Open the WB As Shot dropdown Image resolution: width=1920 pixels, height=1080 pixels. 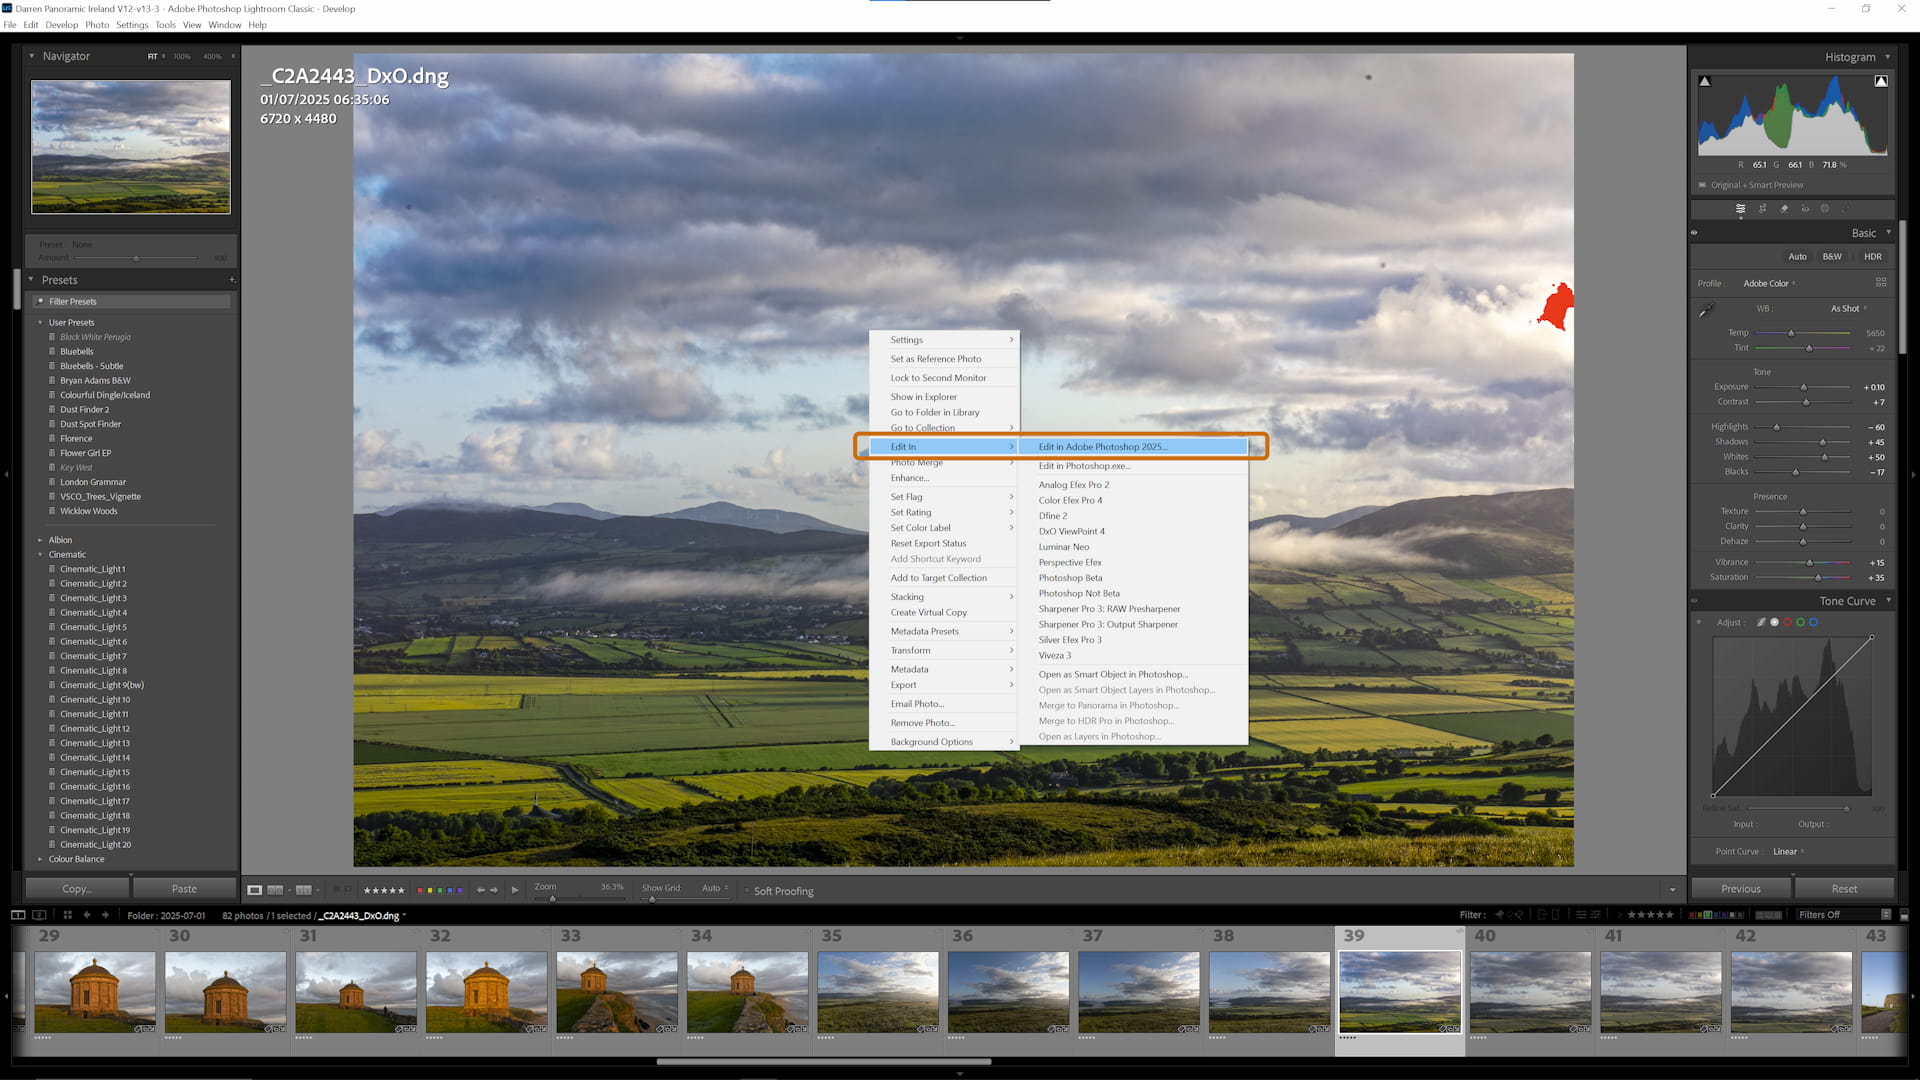[1849, 309]
